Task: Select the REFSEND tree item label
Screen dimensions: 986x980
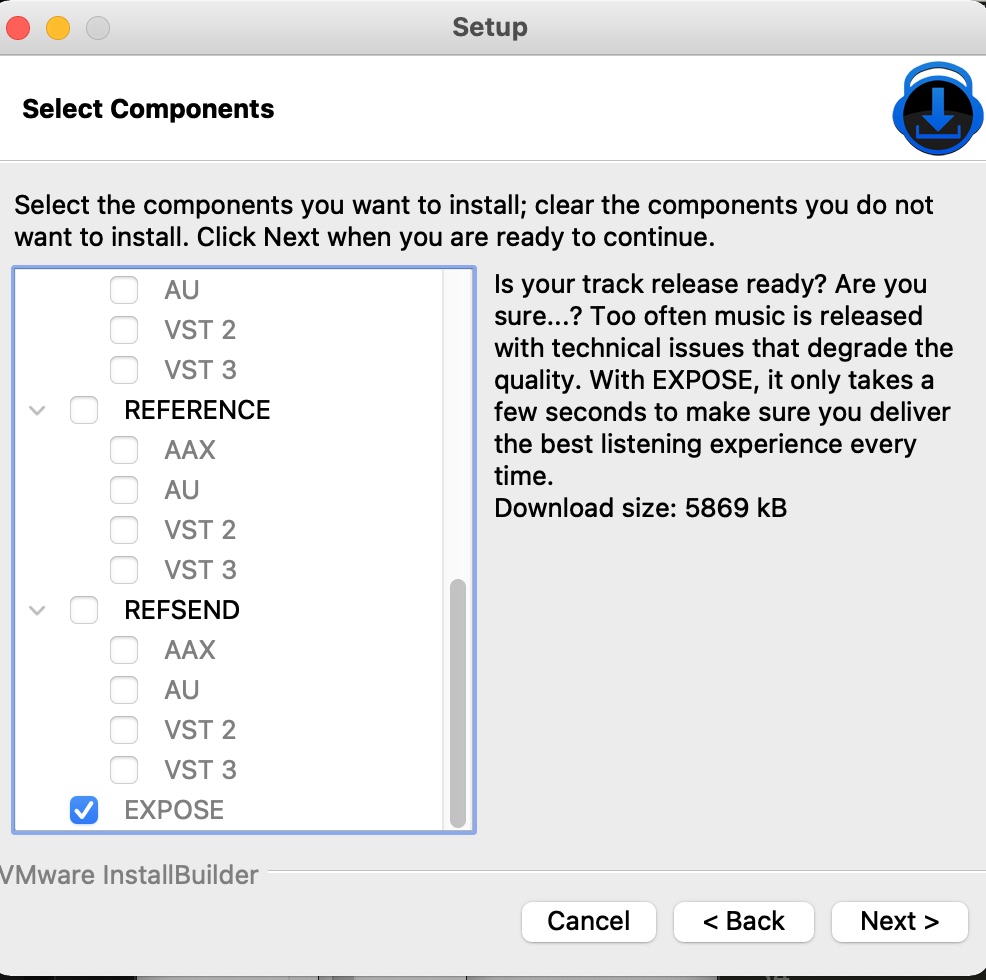Action: point(182,610)
